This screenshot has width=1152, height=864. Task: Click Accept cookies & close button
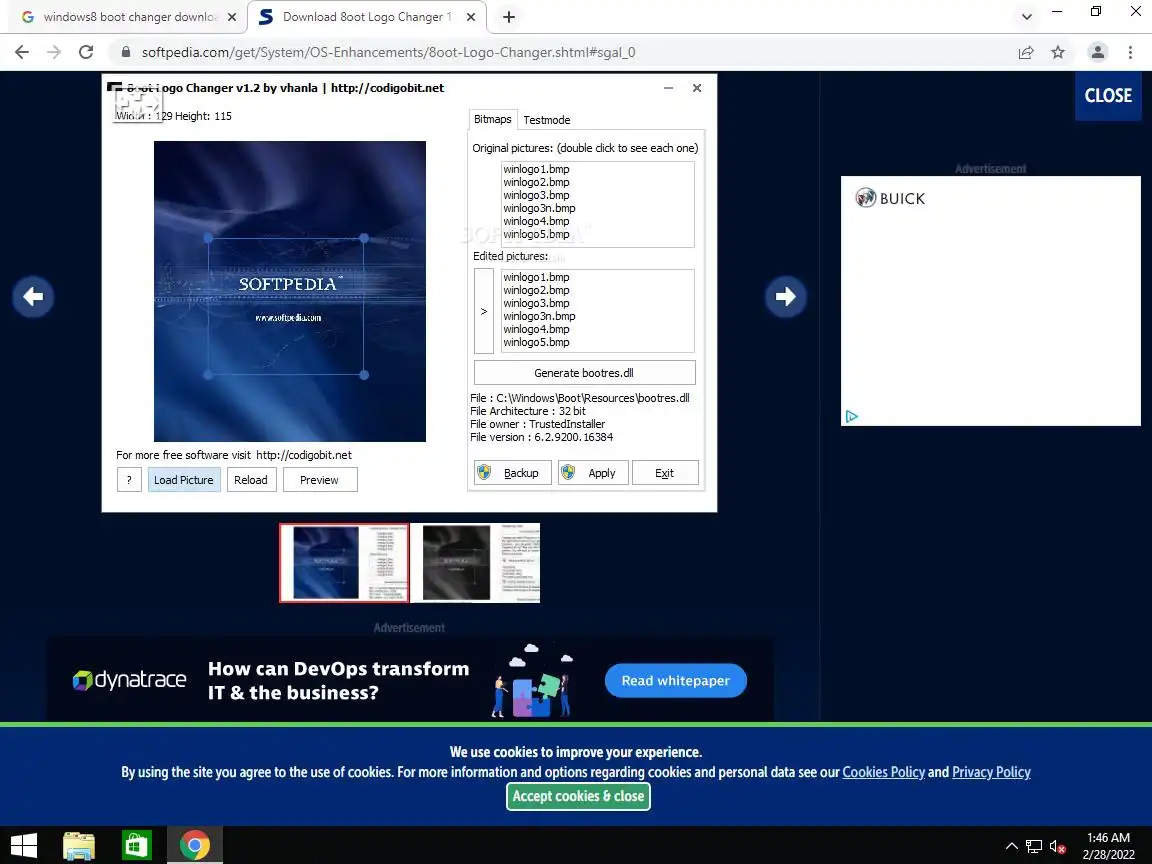coord(578,796)
